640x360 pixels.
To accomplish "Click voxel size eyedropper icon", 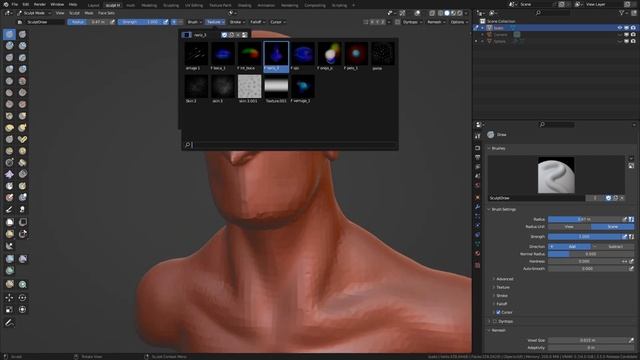I will [631, 340].
